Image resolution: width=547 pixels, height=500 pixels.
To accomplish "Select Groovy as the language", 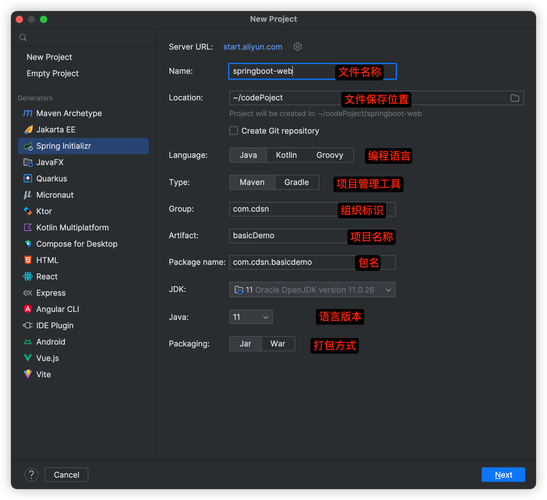I will [330, 155].
